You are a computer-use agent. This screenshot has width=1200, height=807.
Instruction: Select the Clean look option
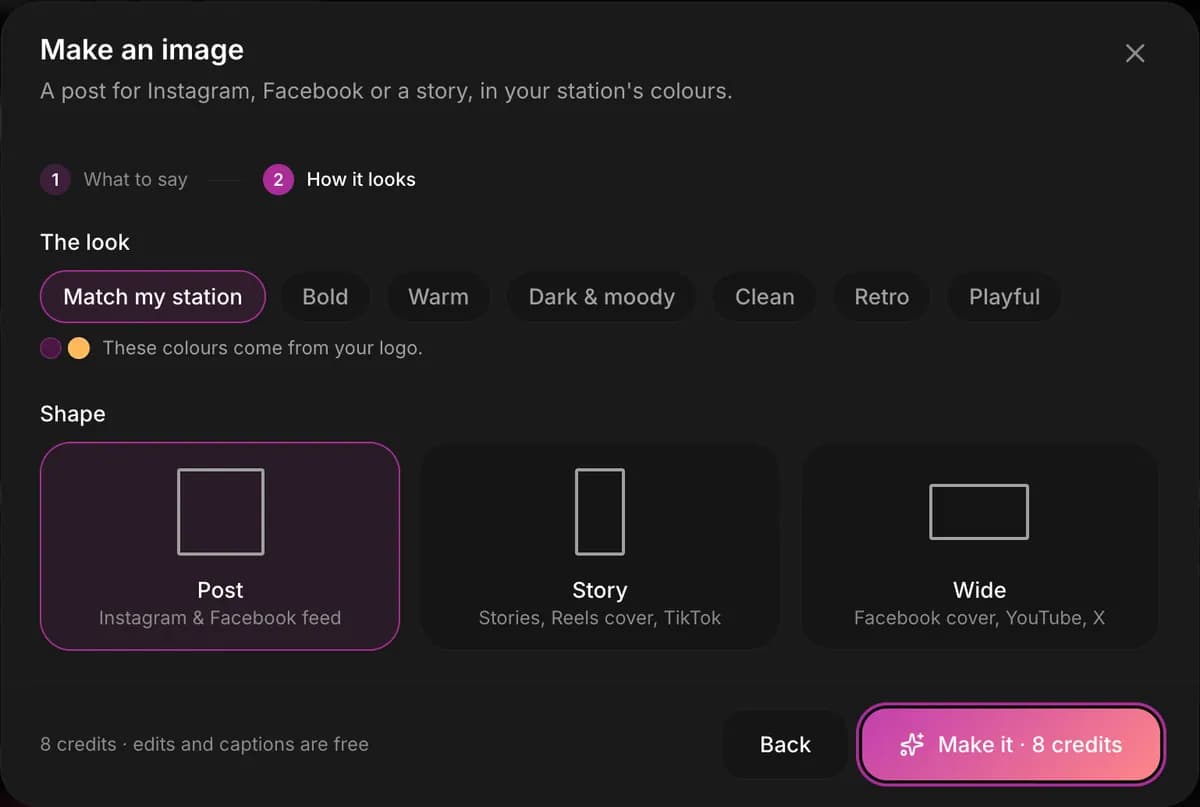click(765, 297)
